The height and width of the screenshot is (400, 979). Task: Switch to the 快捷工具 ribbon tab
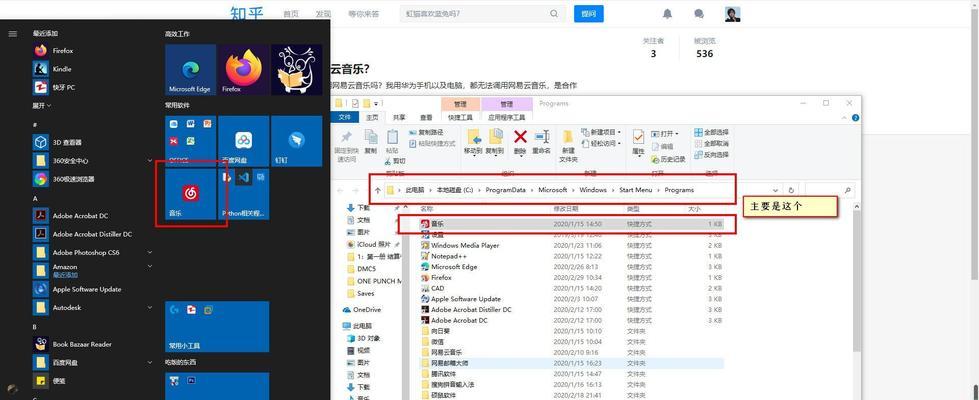[460, 117]
